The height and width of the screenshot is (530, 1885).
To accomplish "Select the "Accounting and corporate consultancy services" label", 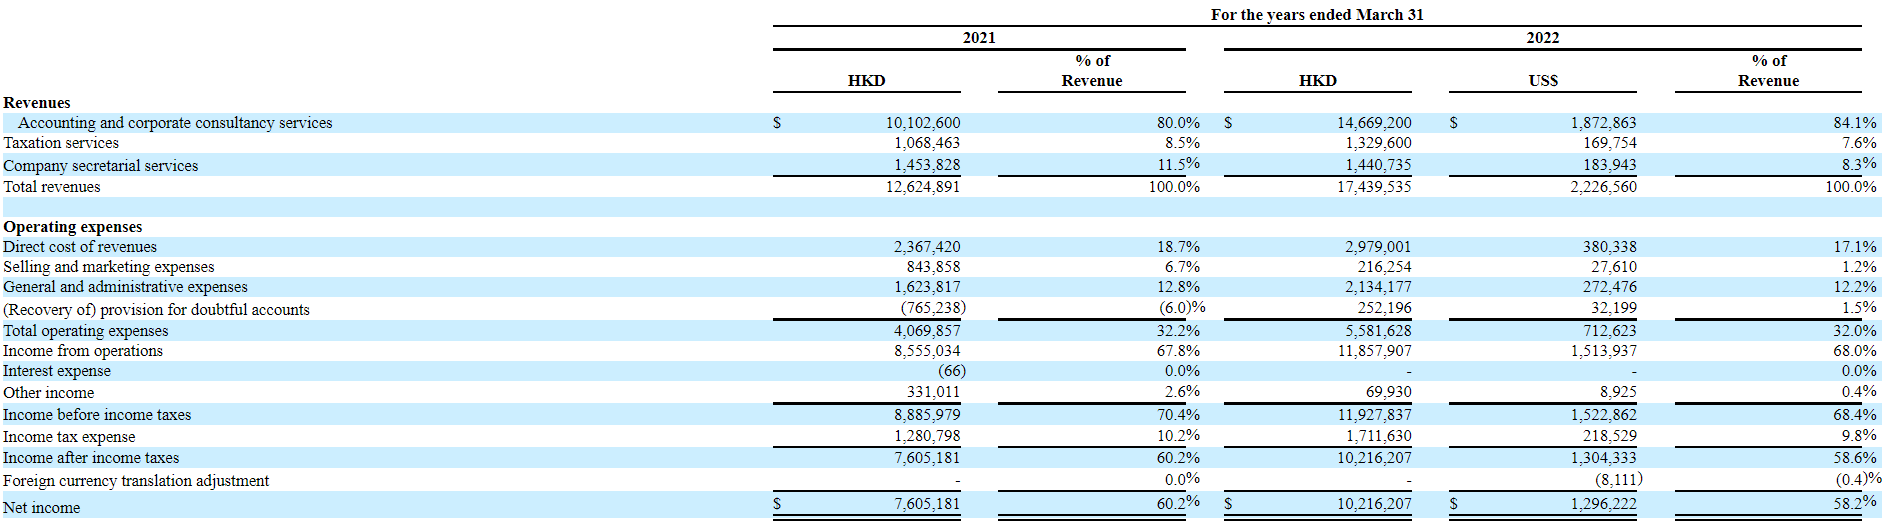I will click(x=175, y=123).
